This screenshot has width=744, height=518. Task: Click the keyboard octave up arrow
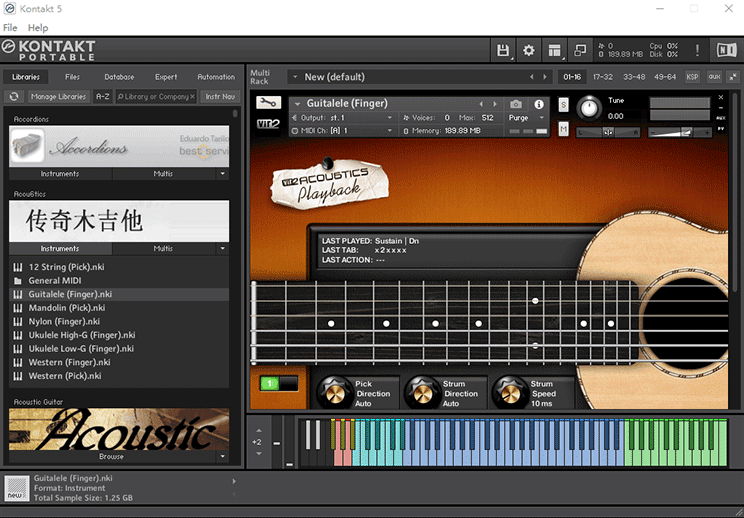259,431
